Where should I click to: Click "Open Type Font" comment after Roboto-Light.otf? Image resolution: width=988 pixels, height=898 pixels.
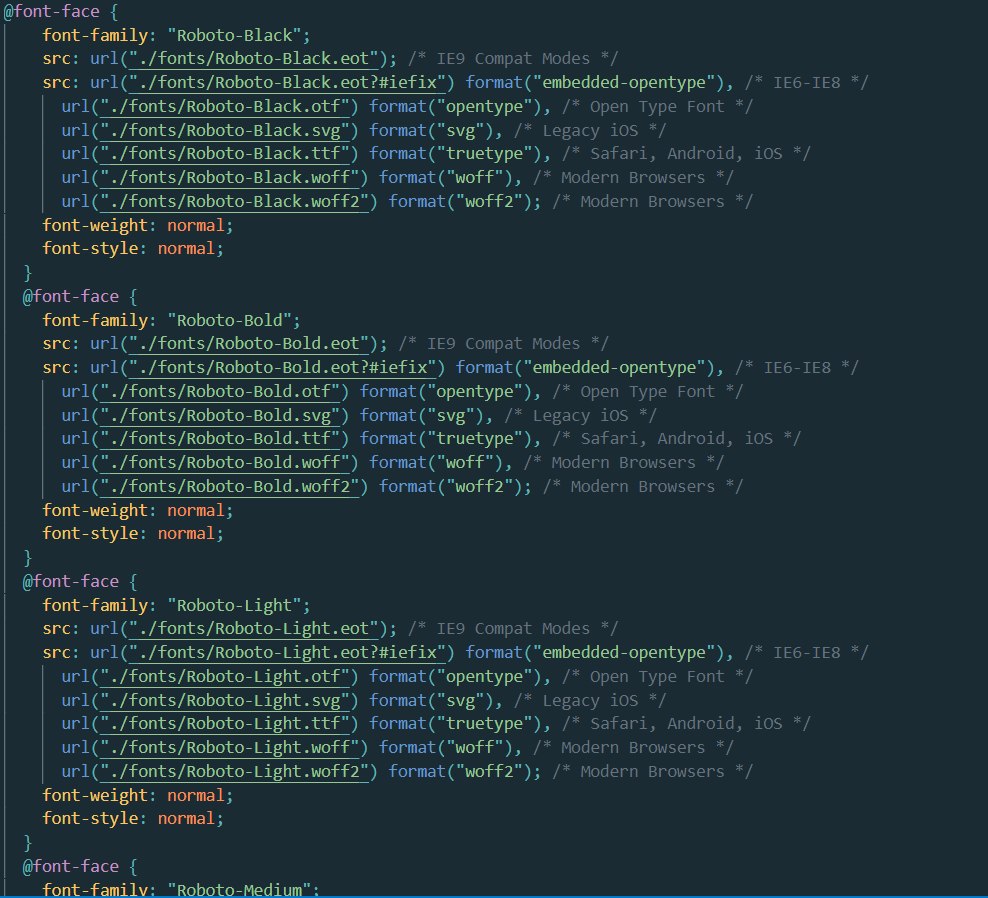point(657,676)
